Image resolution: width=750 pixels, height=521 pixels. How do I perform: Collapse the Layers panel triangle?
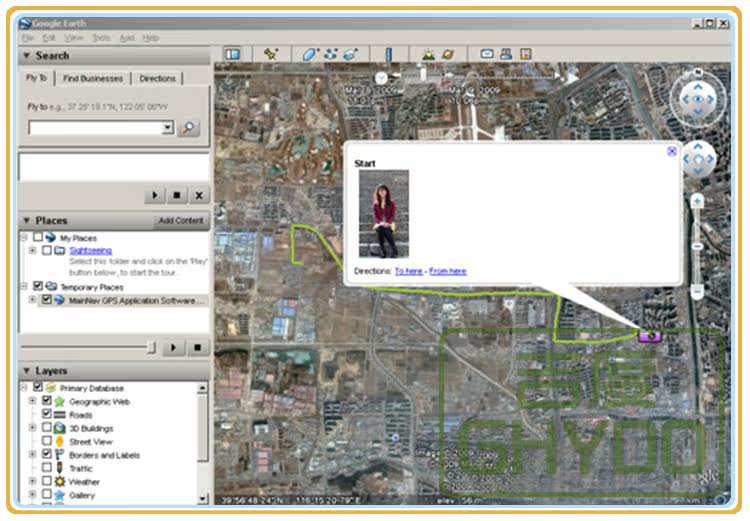[27, 371]
